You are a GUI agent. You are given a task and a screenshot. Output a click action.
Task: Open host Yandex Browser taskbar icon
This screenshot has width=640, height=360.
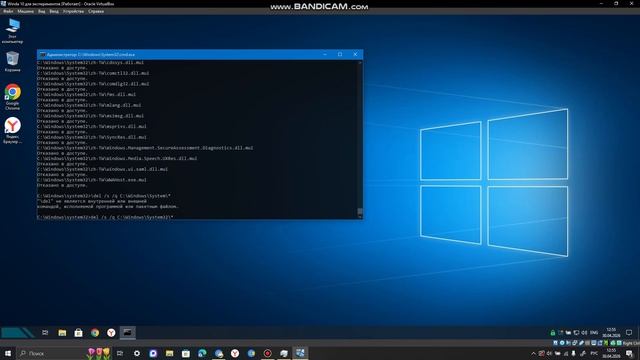click(235, 353)
